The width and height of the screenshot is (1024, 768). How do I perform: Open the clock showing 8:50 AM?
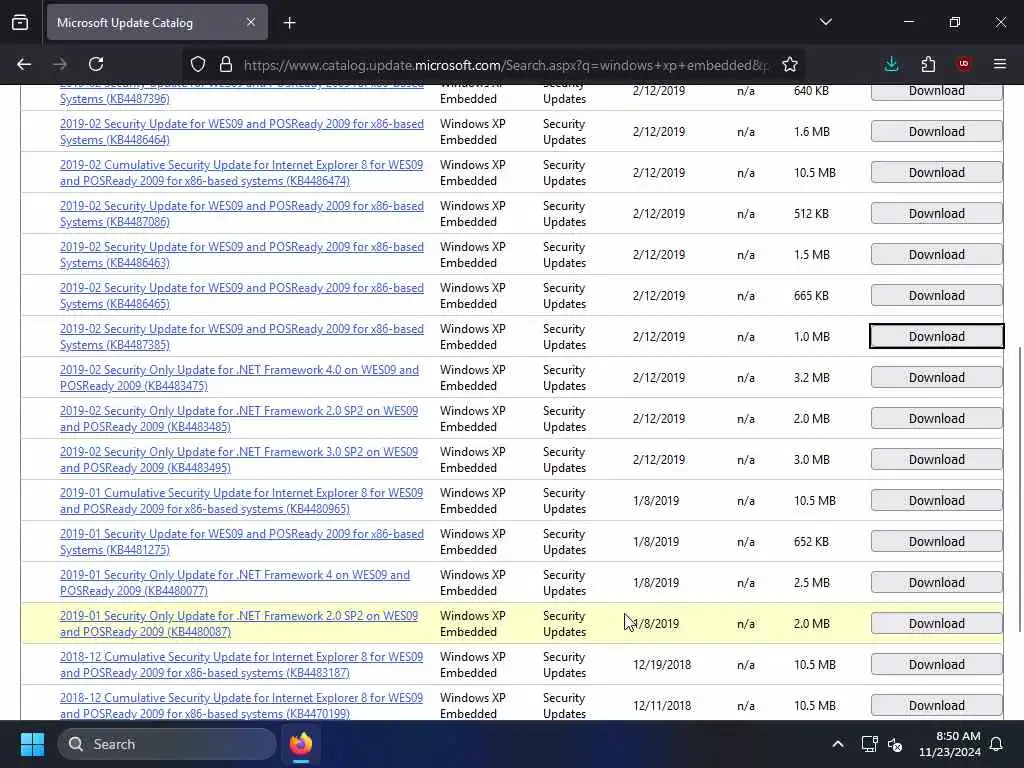pos(950,744)
